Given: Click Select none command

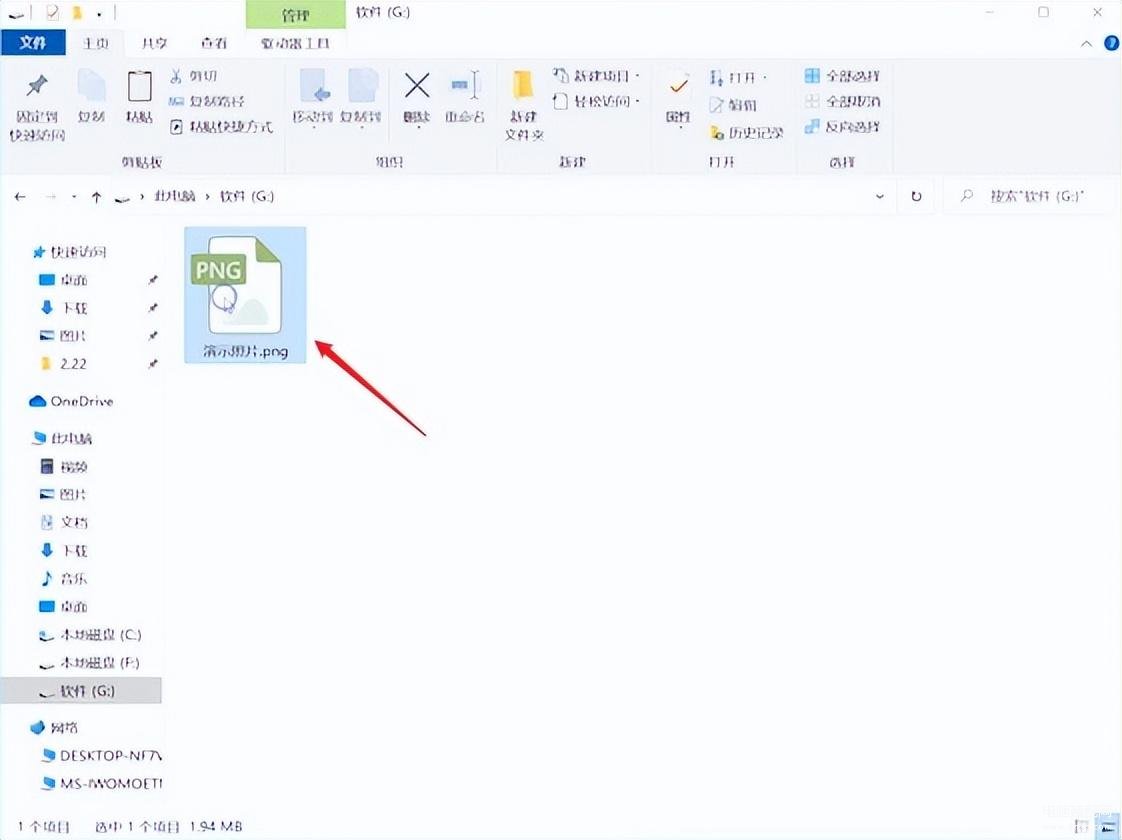Looking at the screenshot, I should (x=842, y=102).
